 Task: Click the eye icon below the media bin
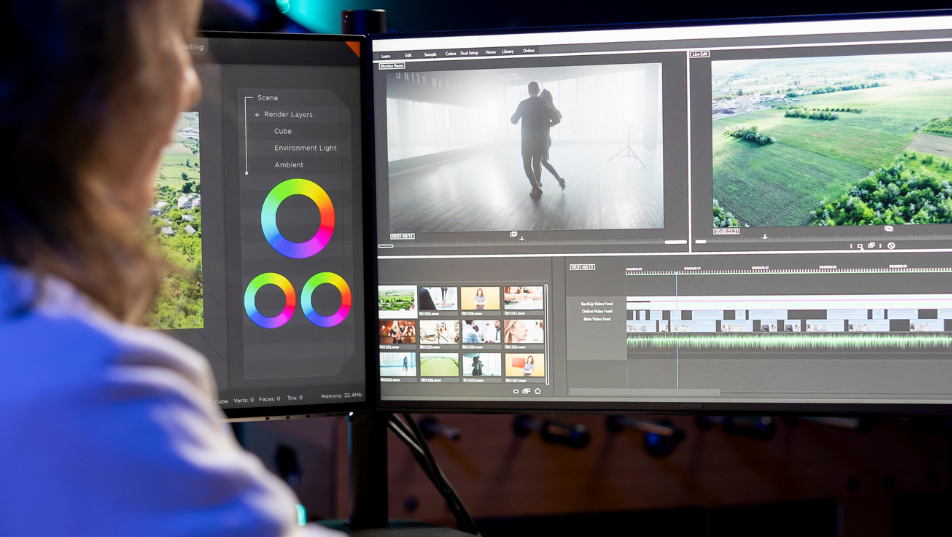point(516,391)
